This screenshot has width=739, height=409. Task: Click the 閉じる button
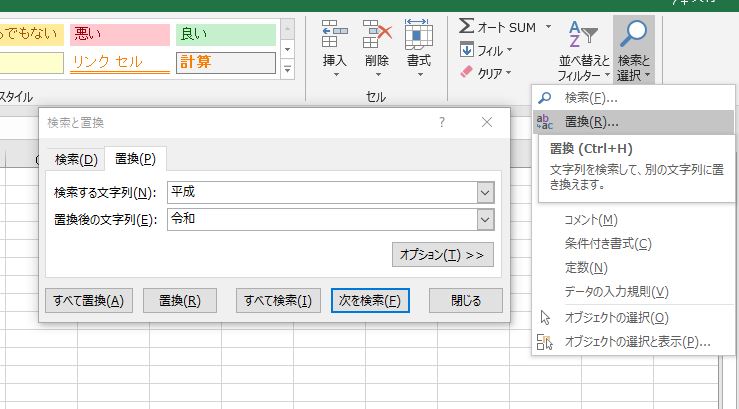point(466,301)
